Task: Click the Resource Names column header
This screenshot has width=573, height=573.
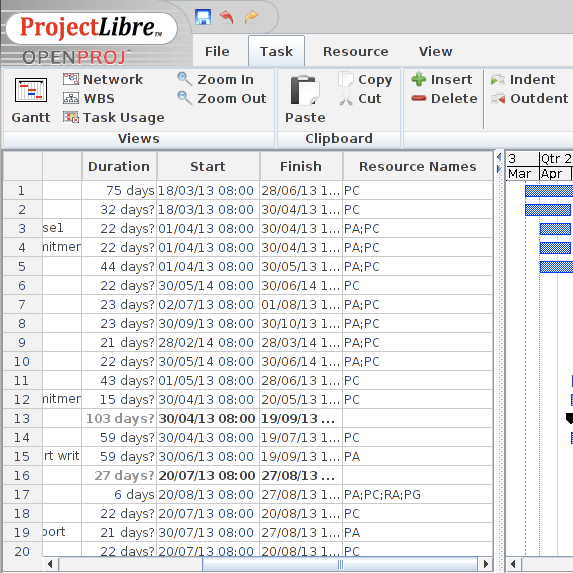Action: pos(418,166)
